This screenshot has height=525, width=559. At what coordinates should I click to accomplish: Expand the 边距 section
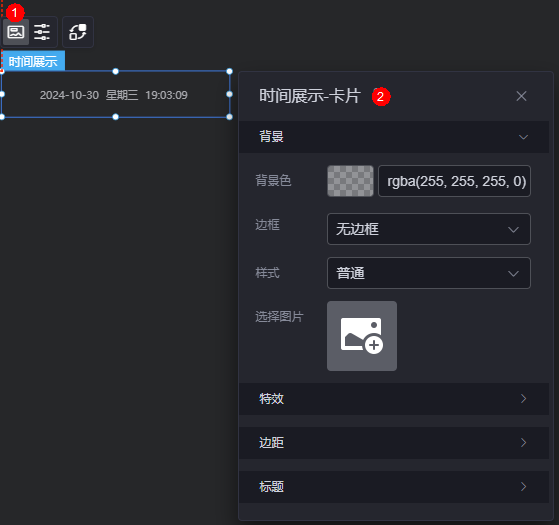tap(394, 443)
